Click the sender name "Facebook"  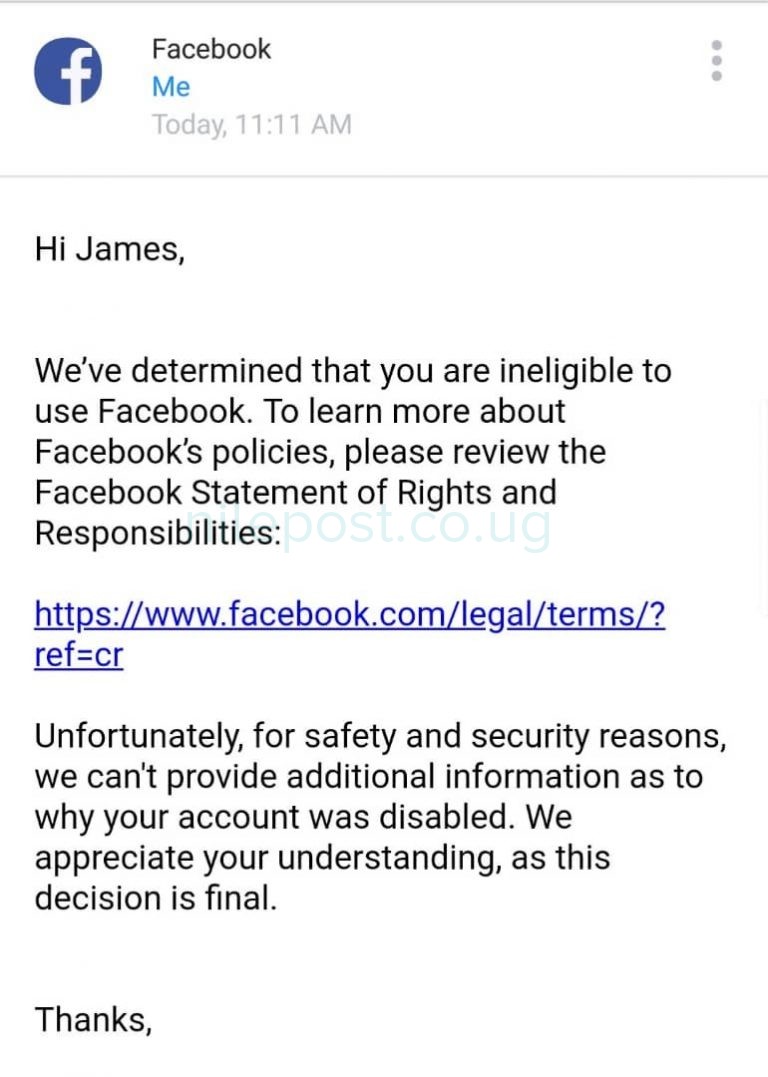211,49
